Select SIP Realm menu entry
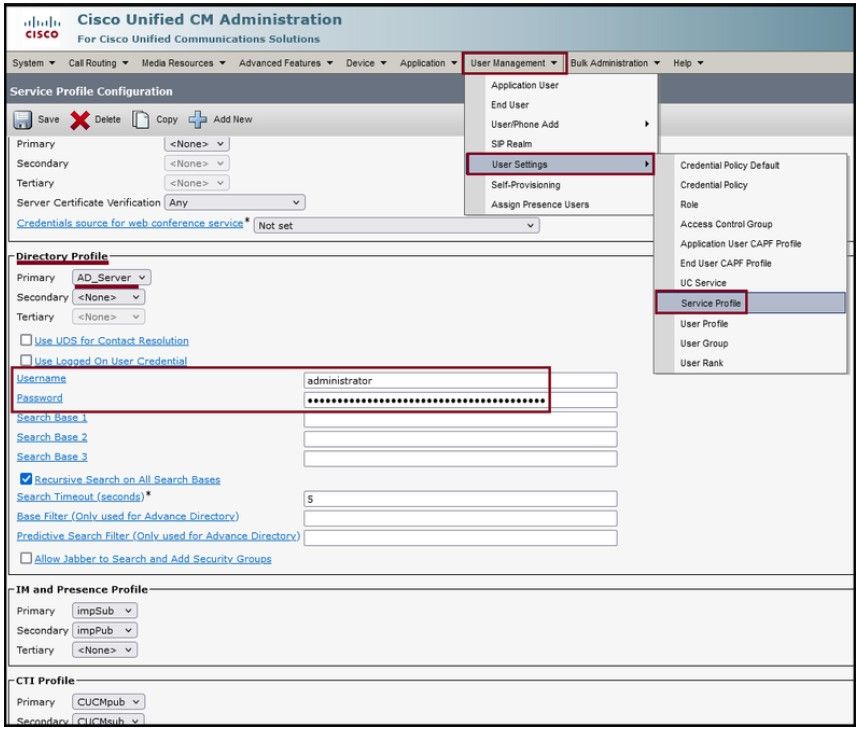Viewport: 858px width, 730px height. (561, 144)
